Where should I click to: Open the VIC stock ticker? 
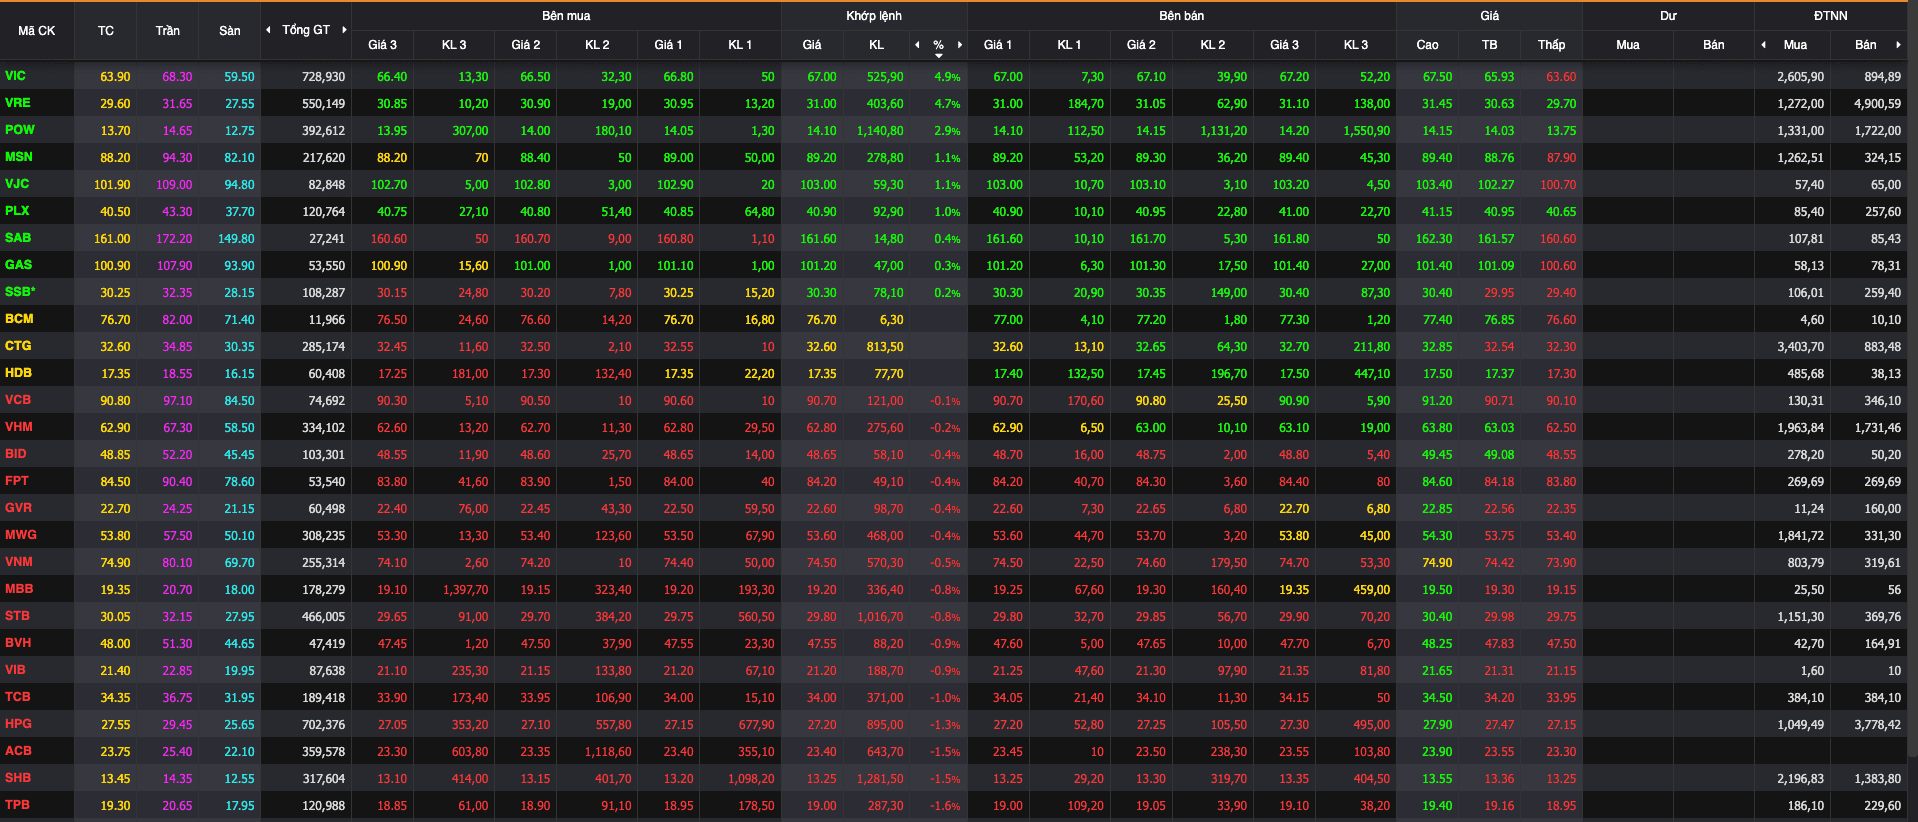click(x=15, y=76)
